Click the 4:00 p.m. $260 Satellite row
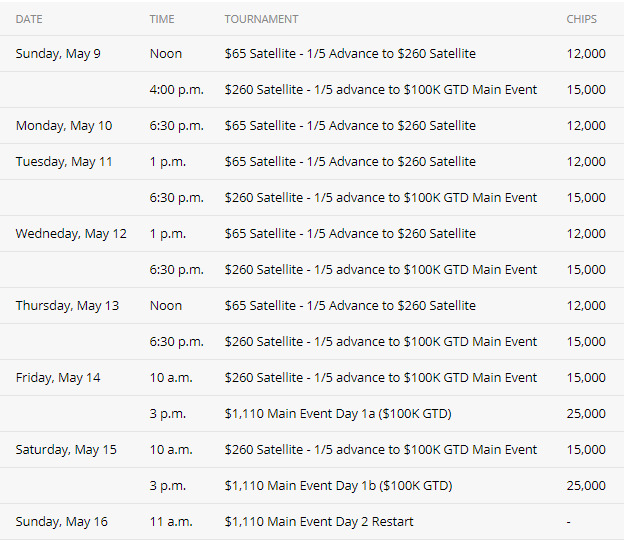This screenshot has height=541, width=624. (312, 90)
